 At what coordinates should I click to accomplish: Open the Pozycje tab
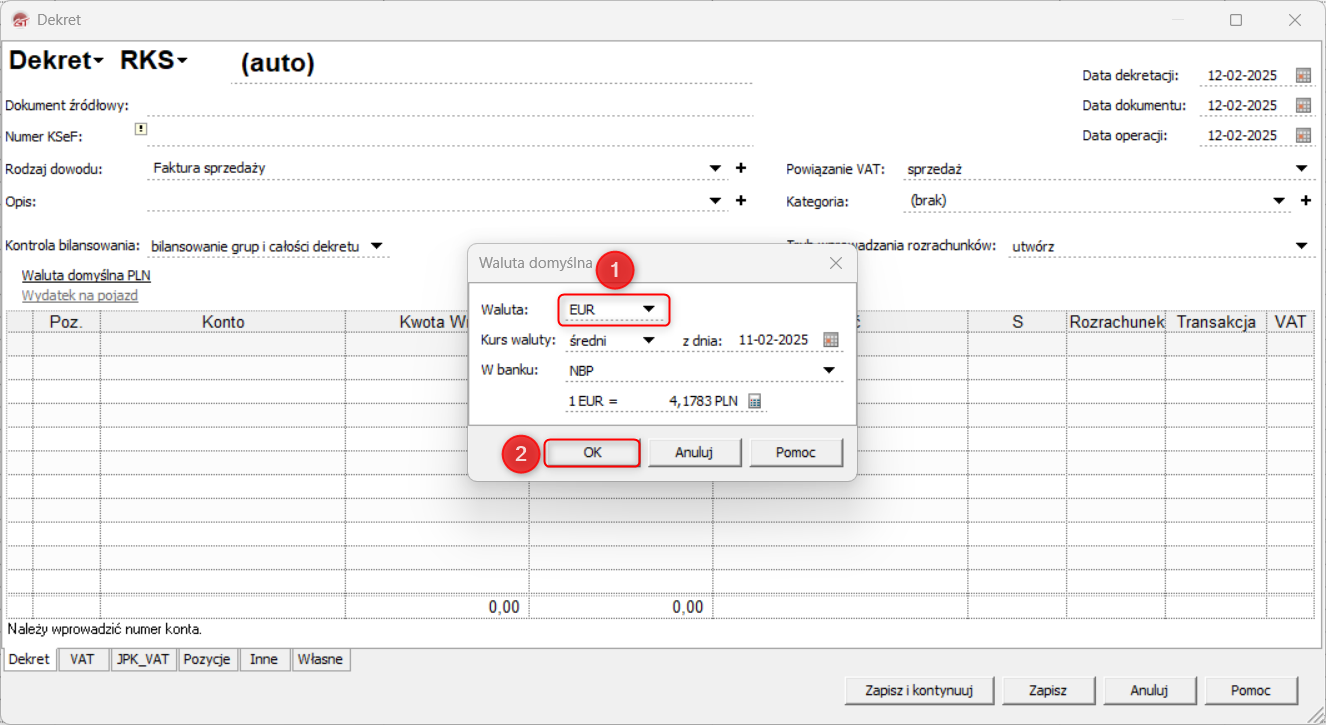pyautogui.click(x=208, y=660)
